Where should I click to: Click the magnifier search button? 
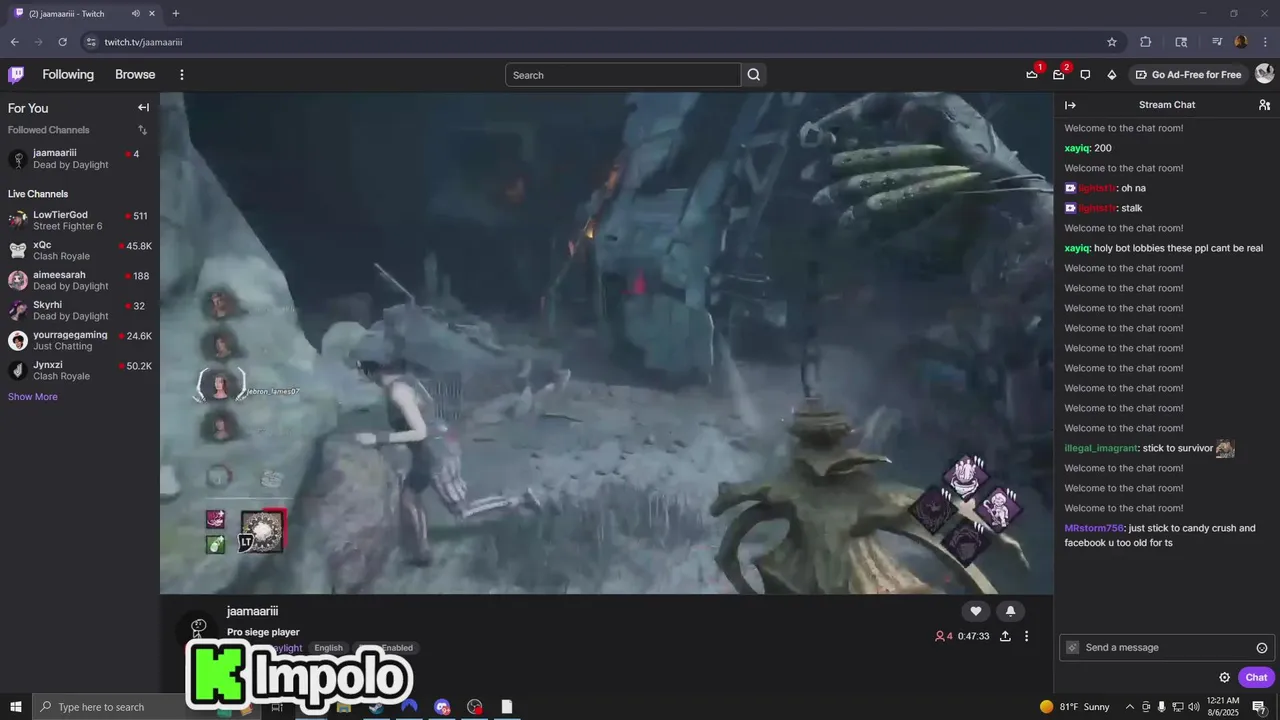[x=754, y=75]
